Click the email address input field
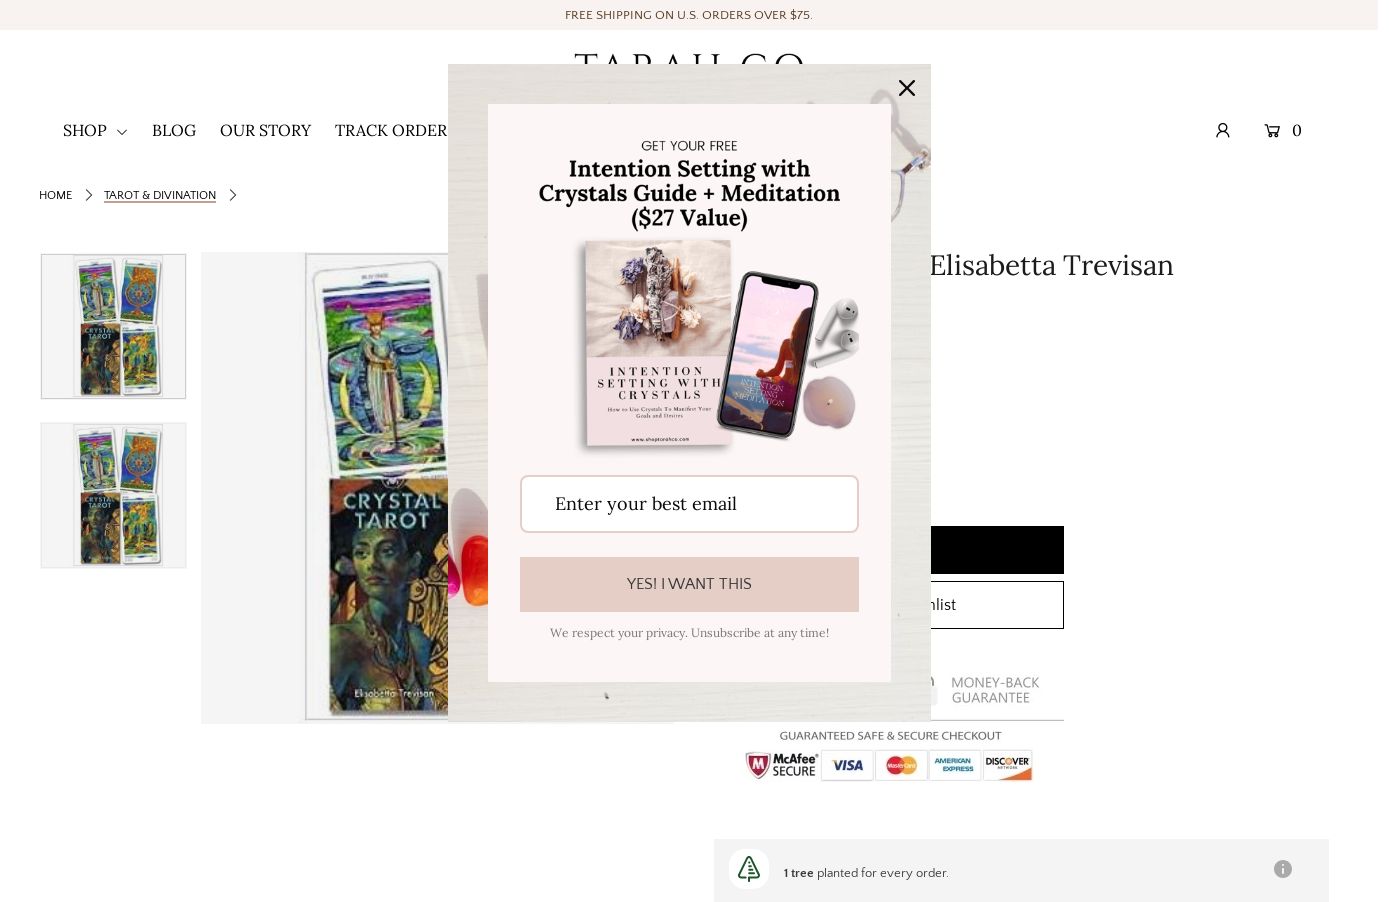Image resolution: width=1389 pixels, height=902 pixels. click(689, 504)
